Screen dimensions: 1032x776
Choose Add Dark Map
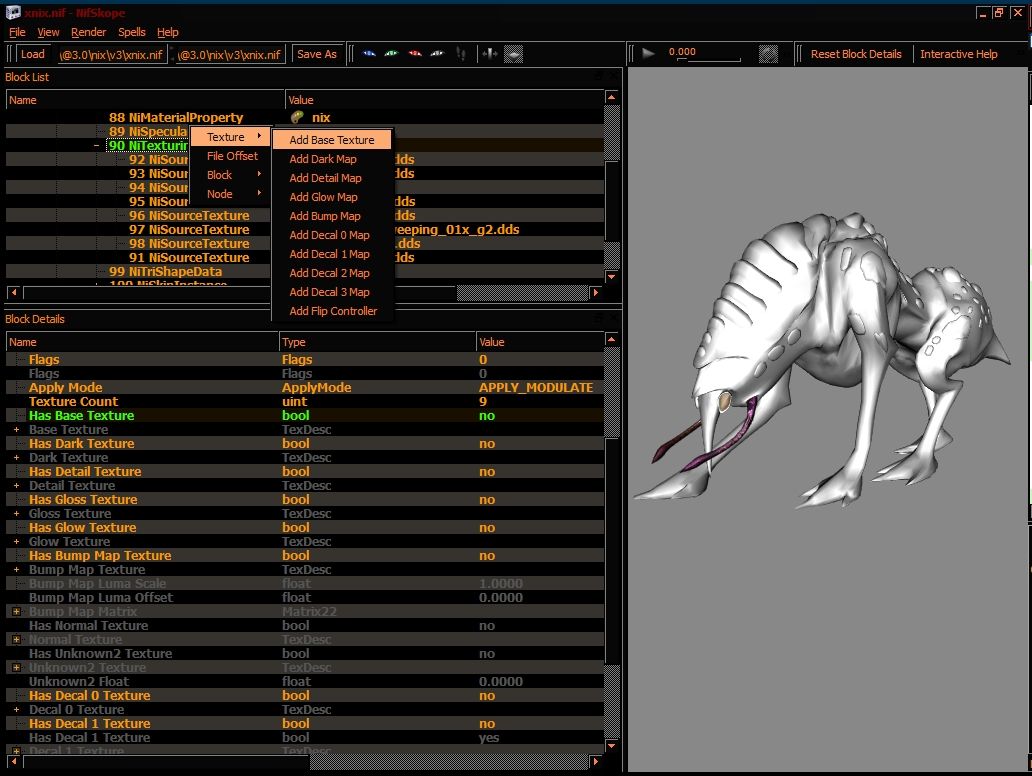323,159
